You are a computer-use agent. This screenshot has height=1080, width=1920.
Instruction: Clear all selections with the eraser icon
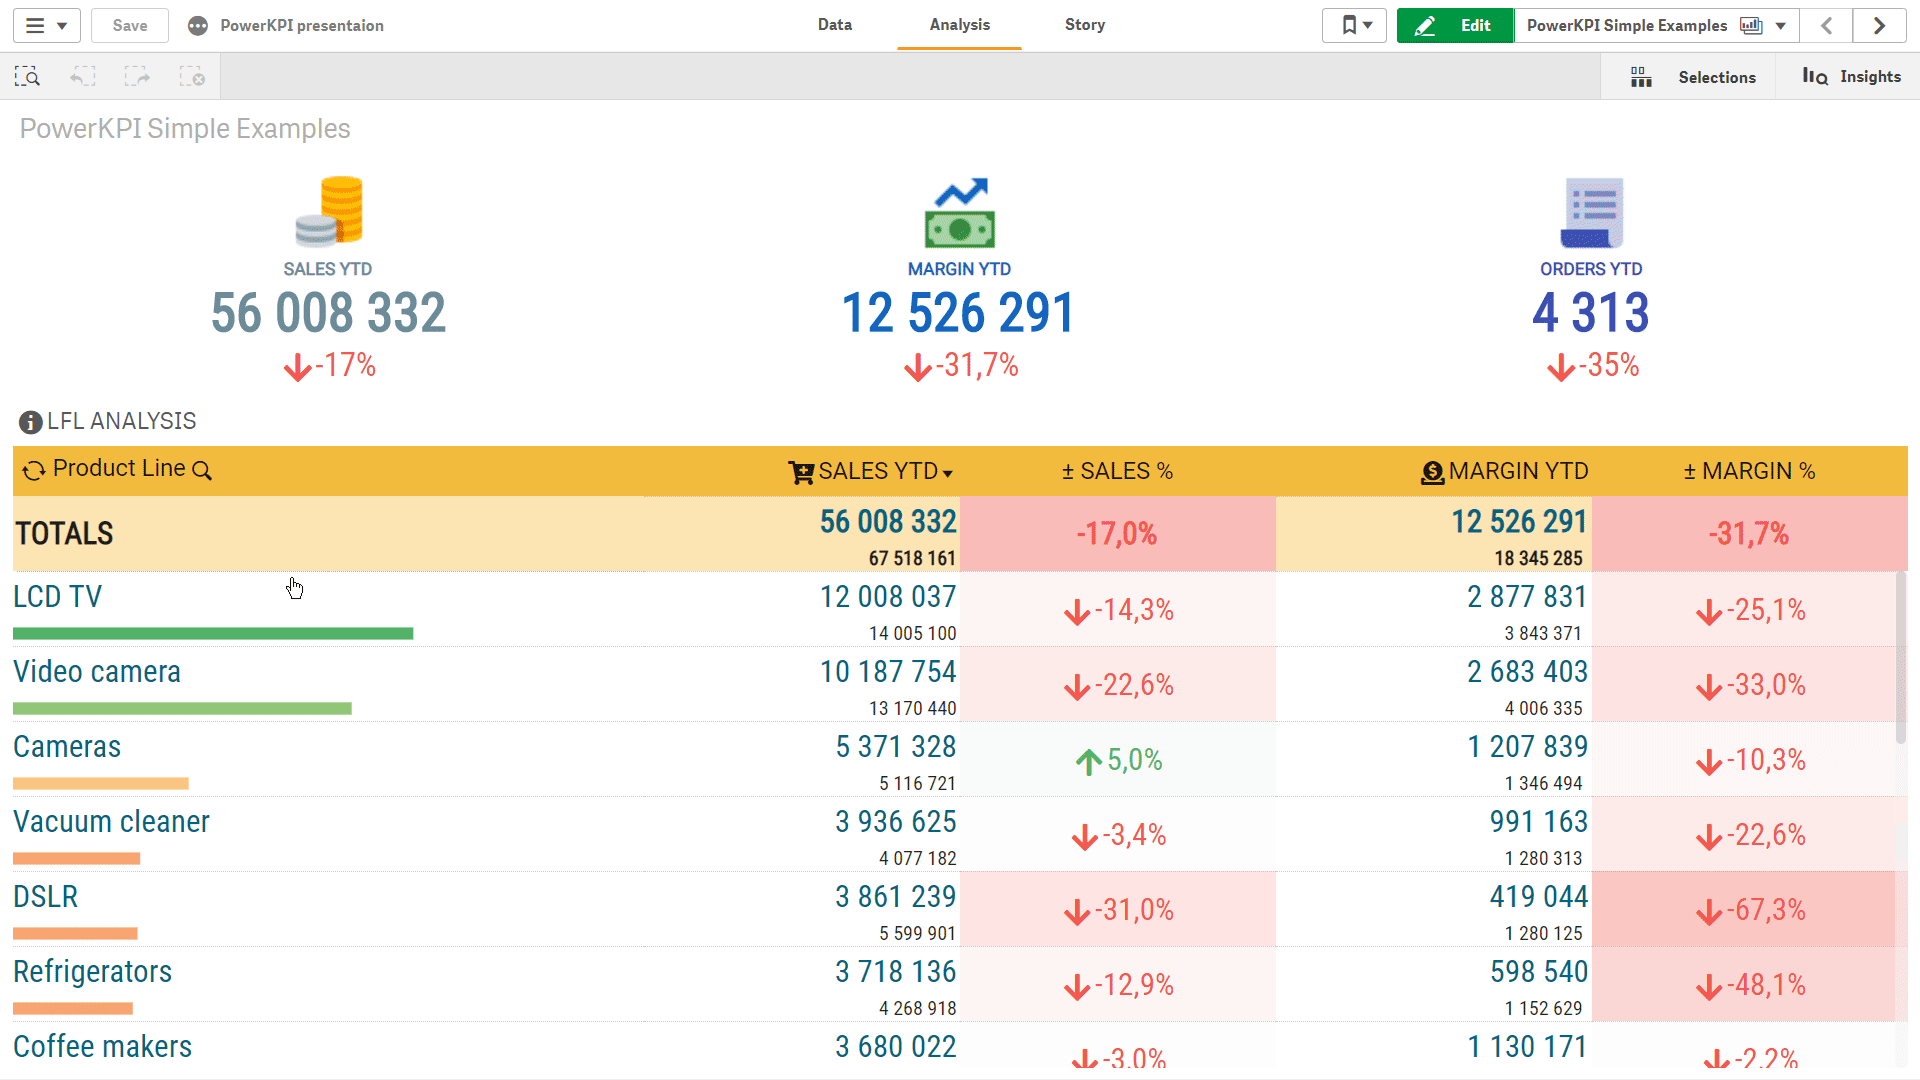pyautogui.click(x=192, y=75)
